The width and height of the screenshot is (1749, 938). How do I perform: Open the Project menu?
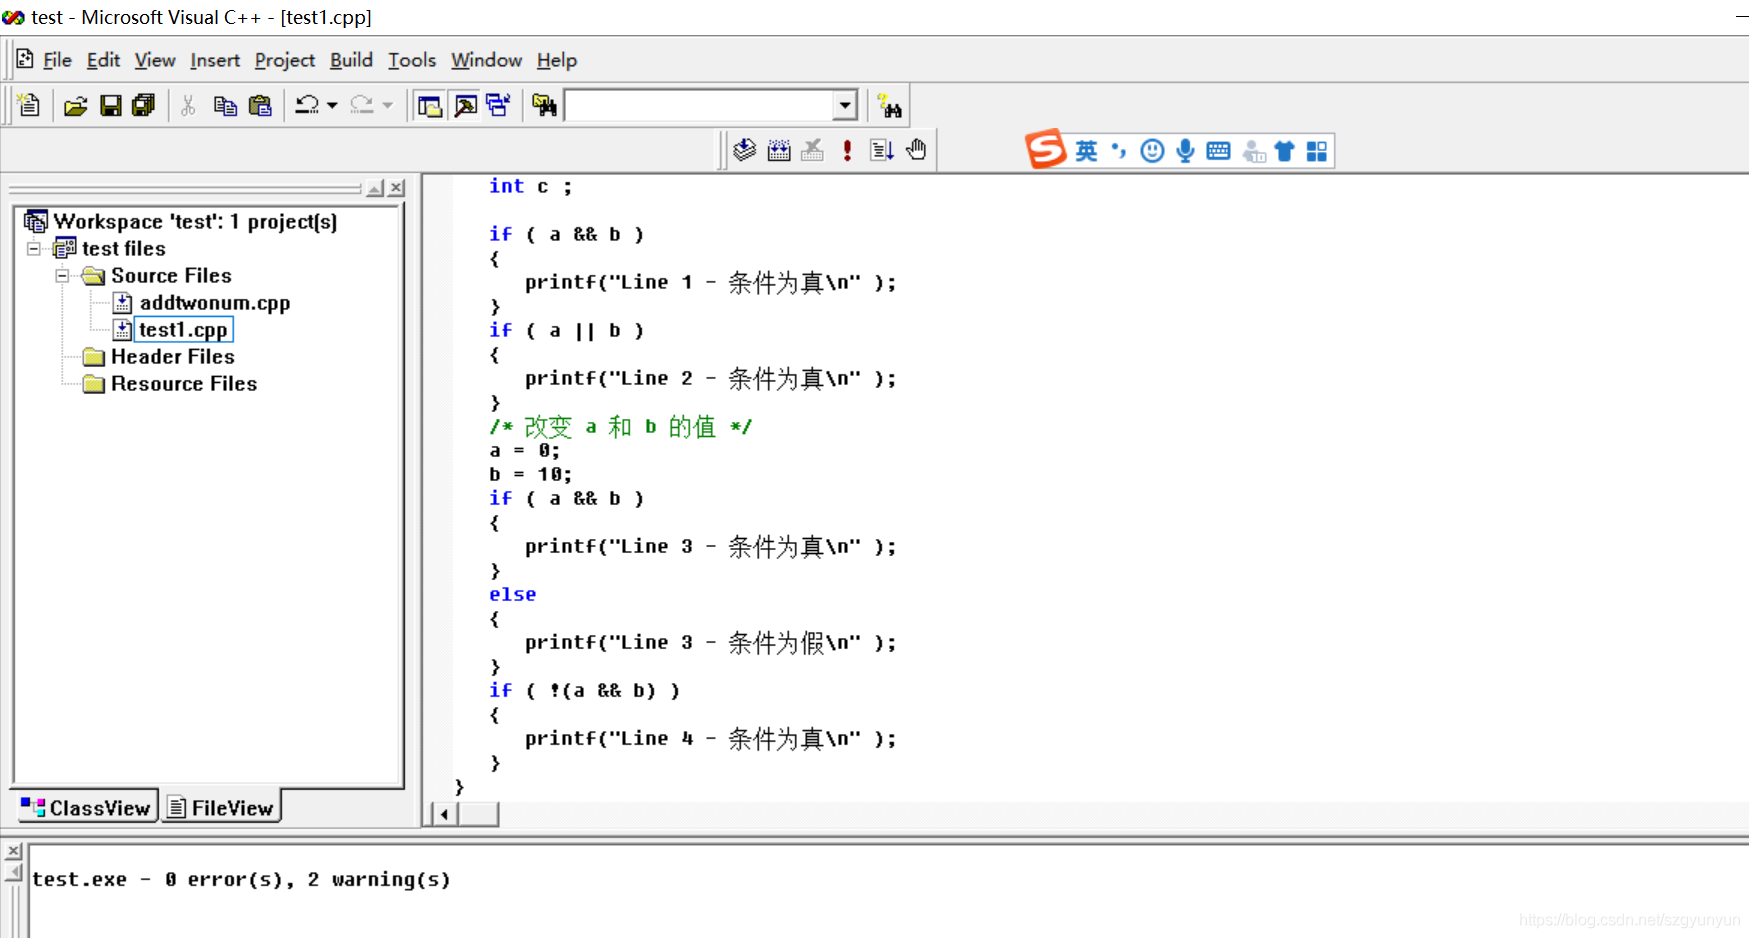coord(285,60)
